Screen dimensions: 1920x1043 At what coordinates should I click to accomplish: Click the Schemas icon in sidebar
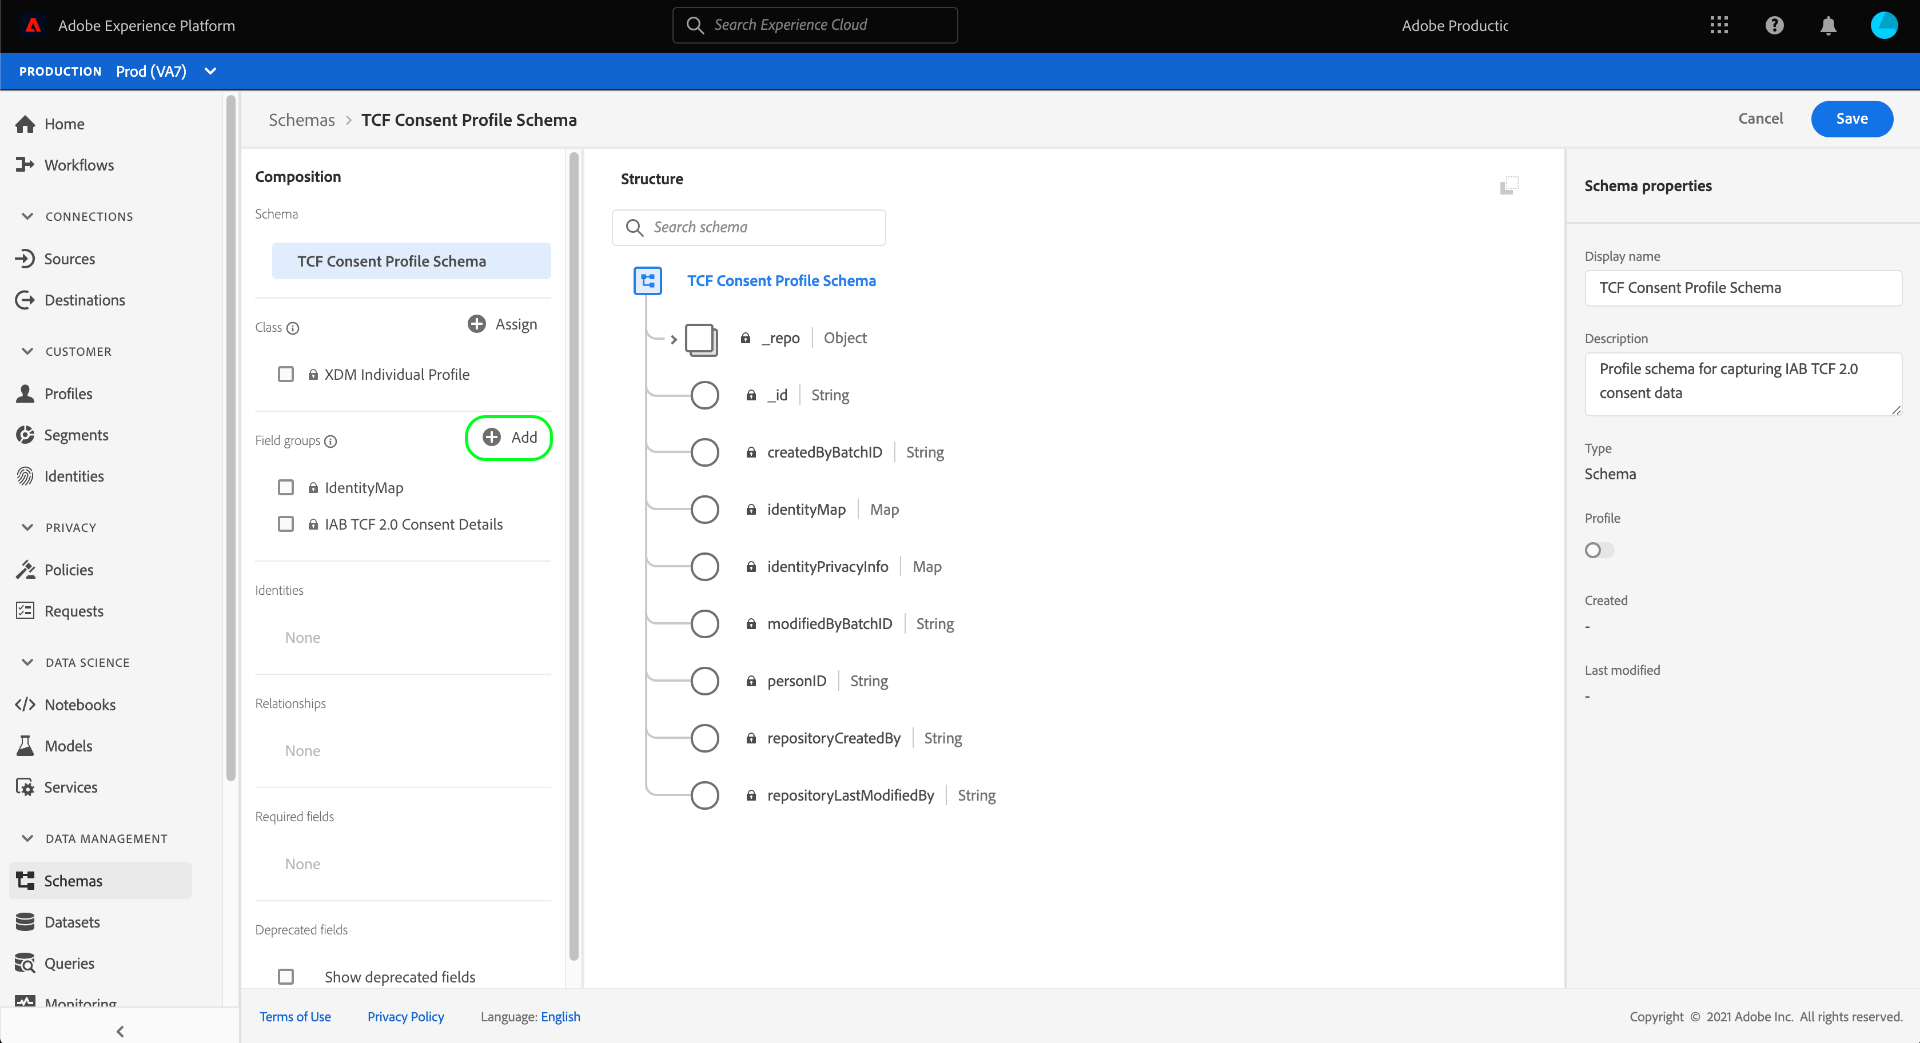click(25, 881)
